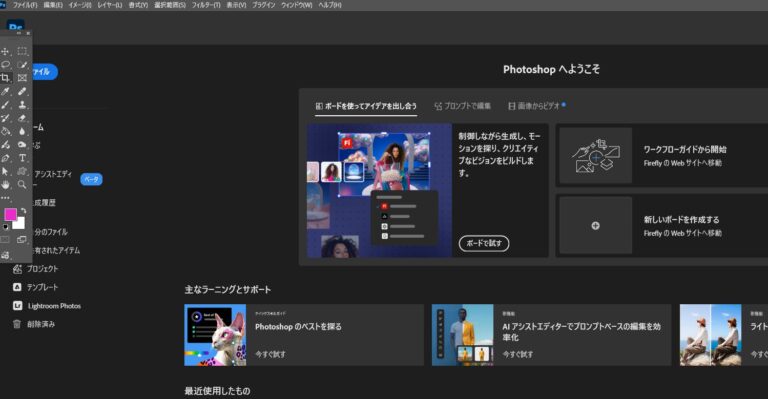This screenshot has width=768, height=399.
Task: Select the Pen tool
Action: point(5,158)
